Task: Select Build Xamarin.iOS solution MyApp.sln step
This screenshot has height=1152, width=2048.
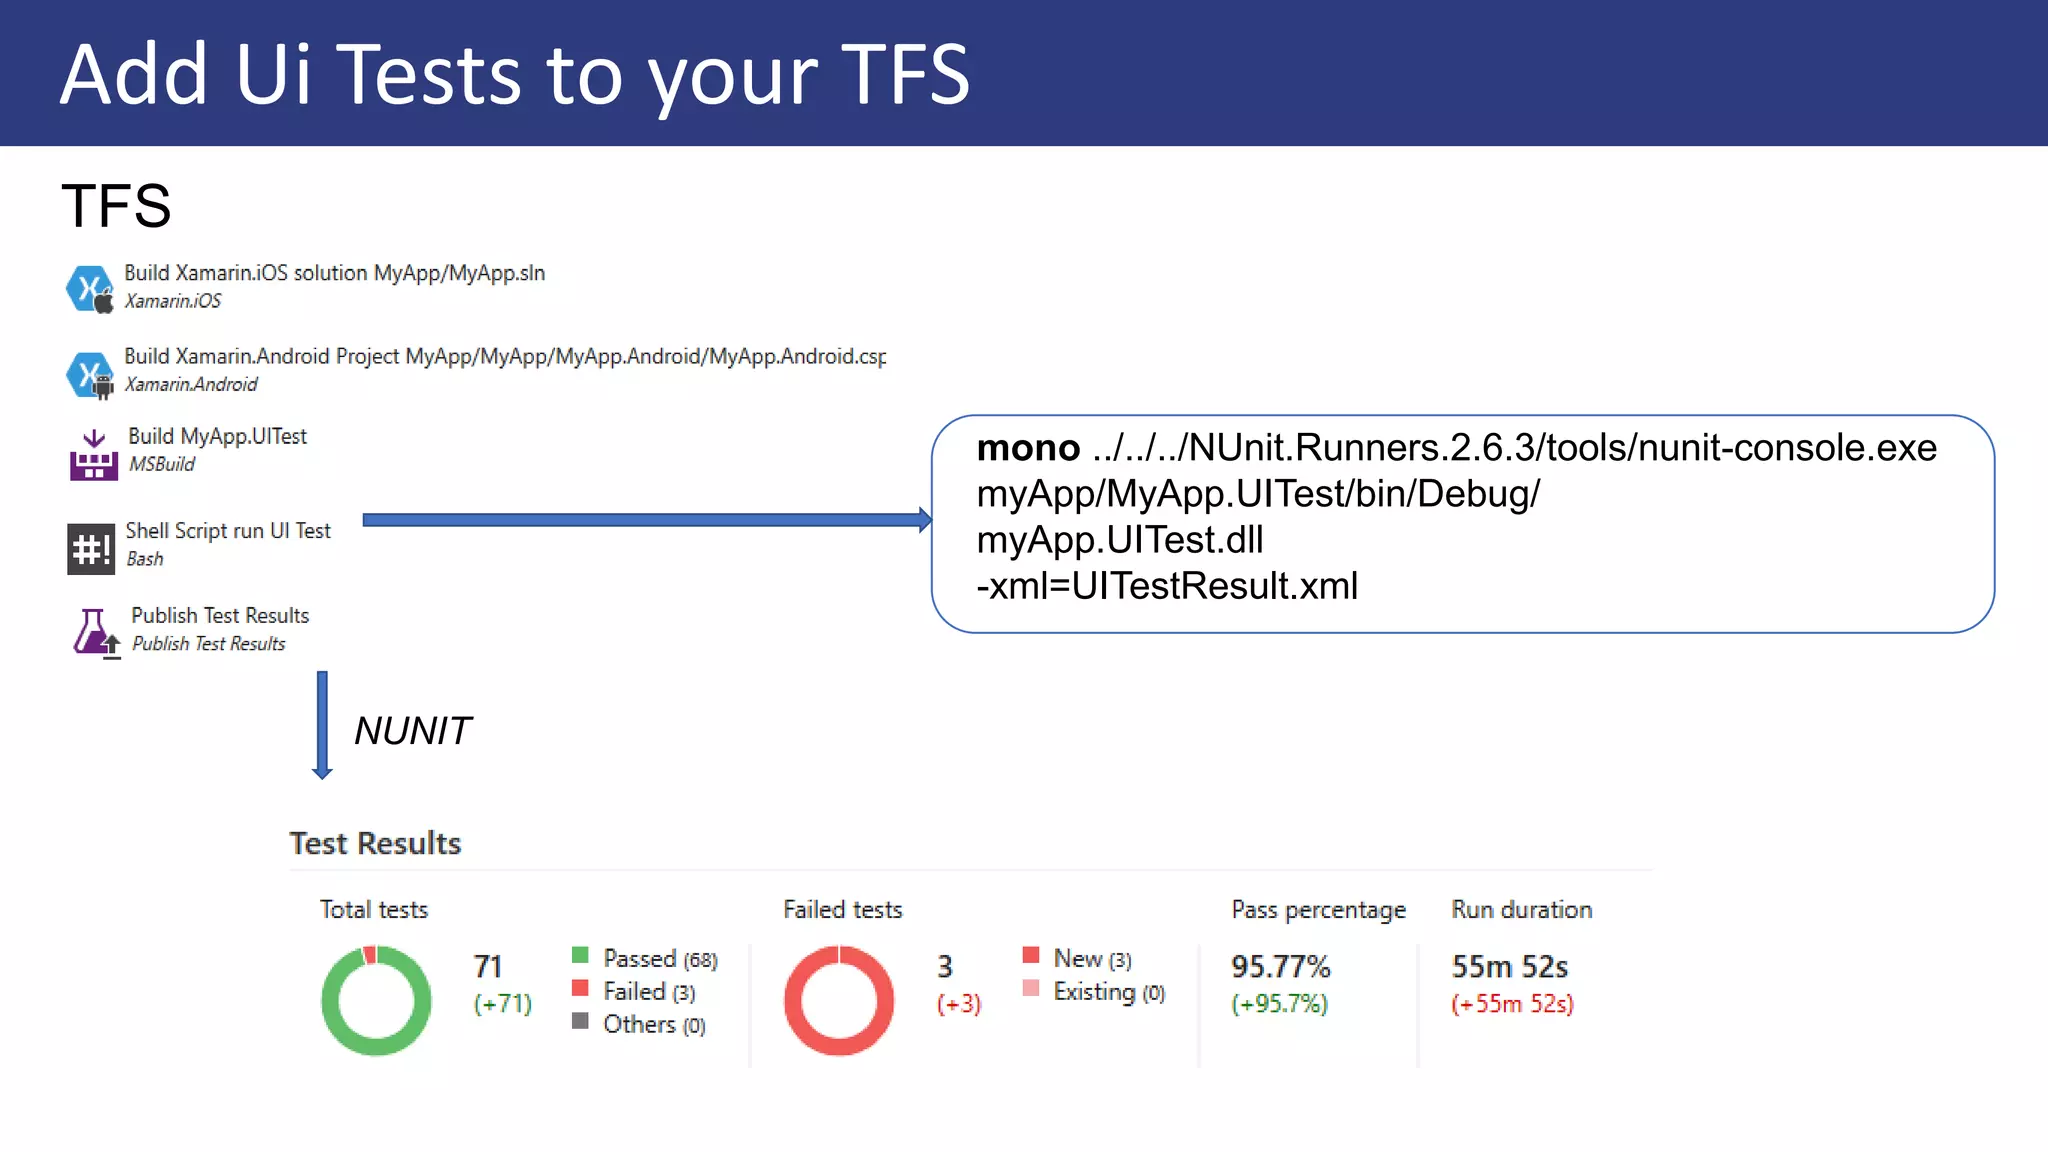Action: click(334, 273)
